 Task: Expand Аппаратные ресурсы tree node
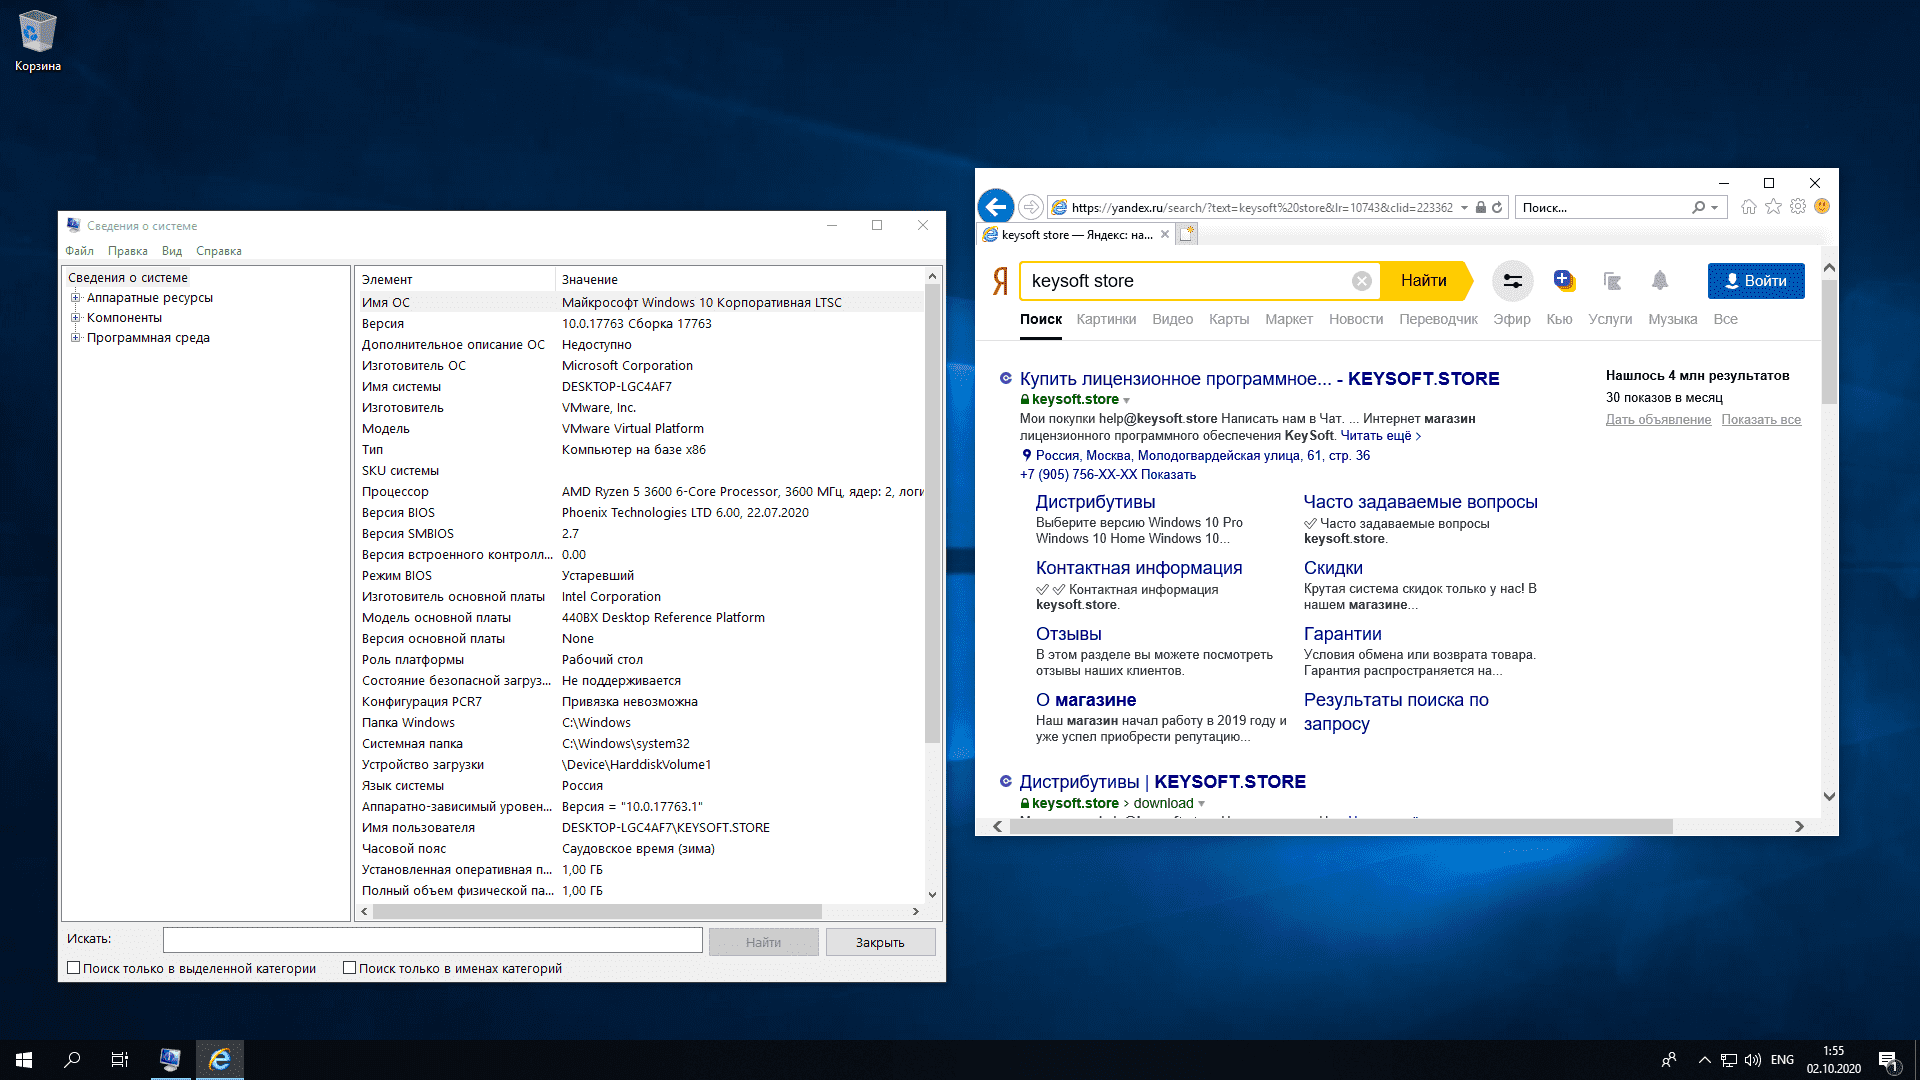point(75,297)
